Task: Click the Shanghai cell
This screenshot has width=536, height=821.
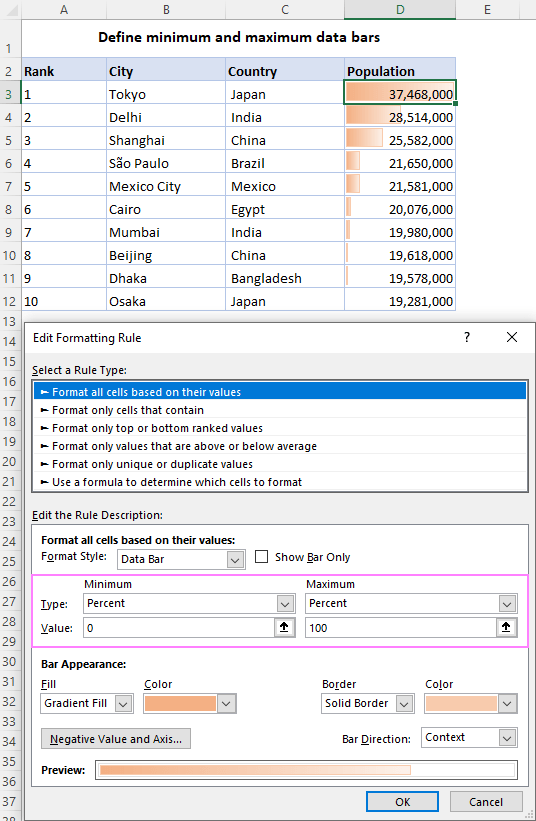Action: [166, 140]
